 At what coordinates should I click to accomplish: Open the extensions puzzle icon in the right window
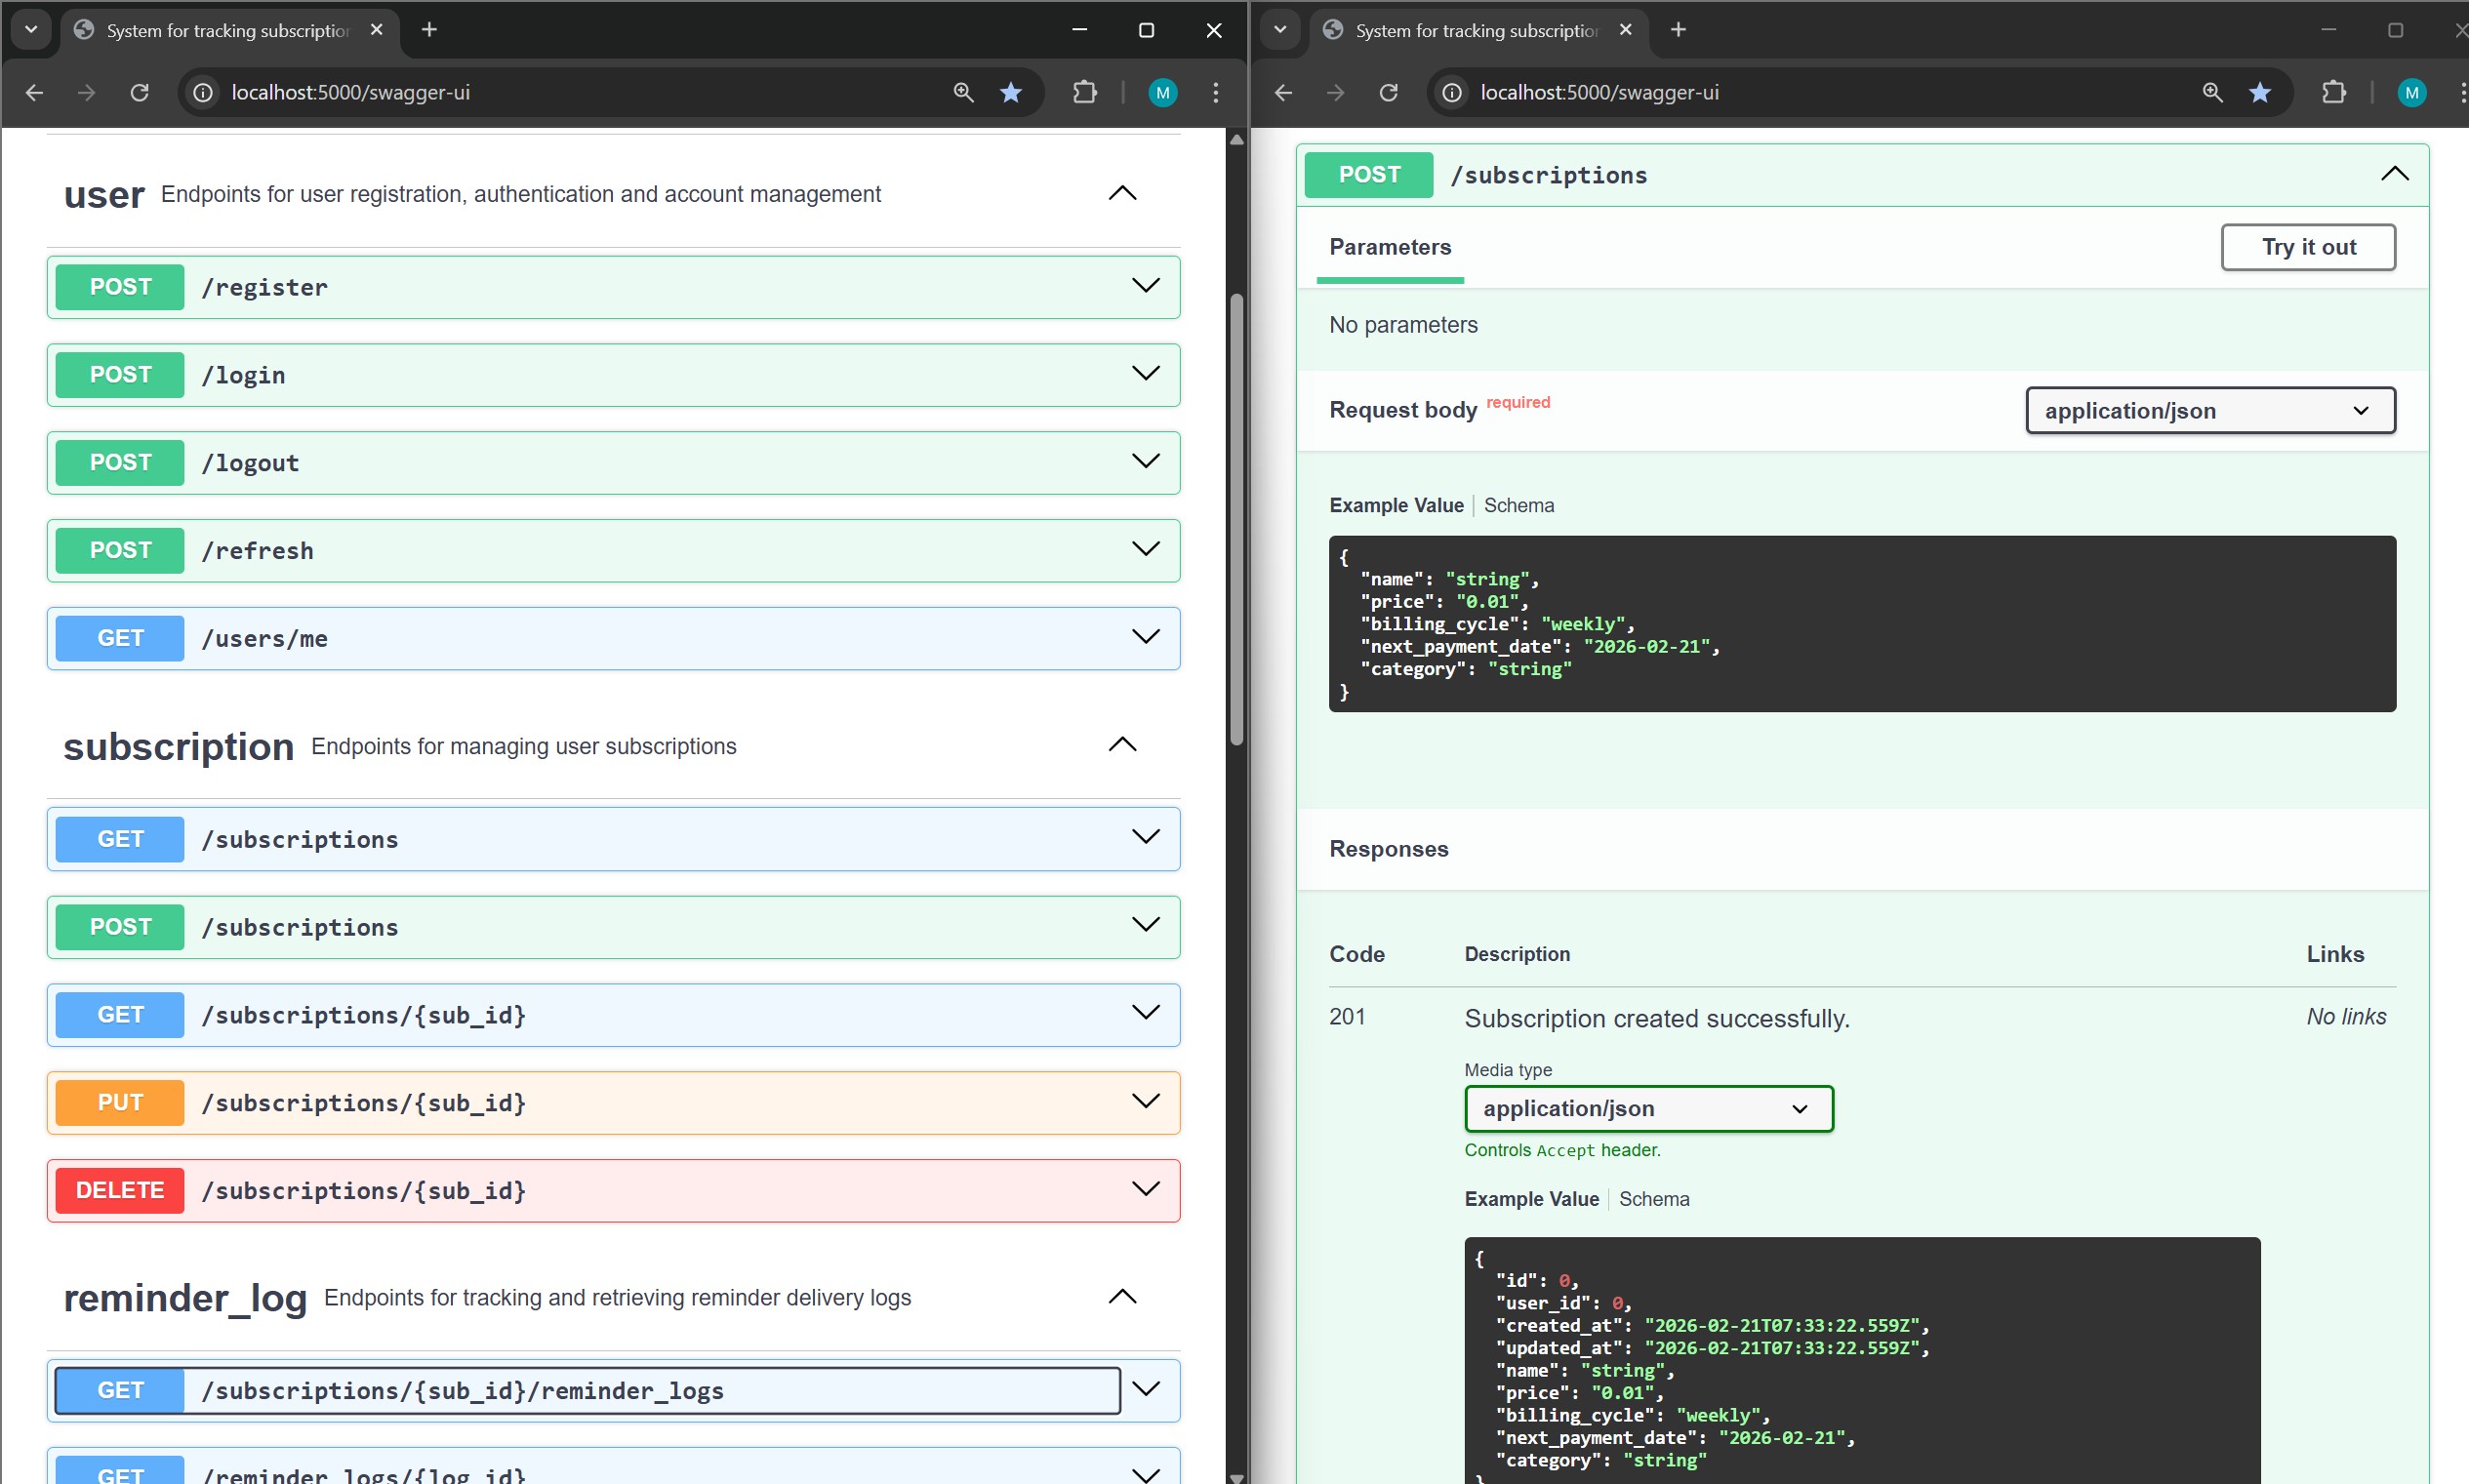pos(2334,92)
